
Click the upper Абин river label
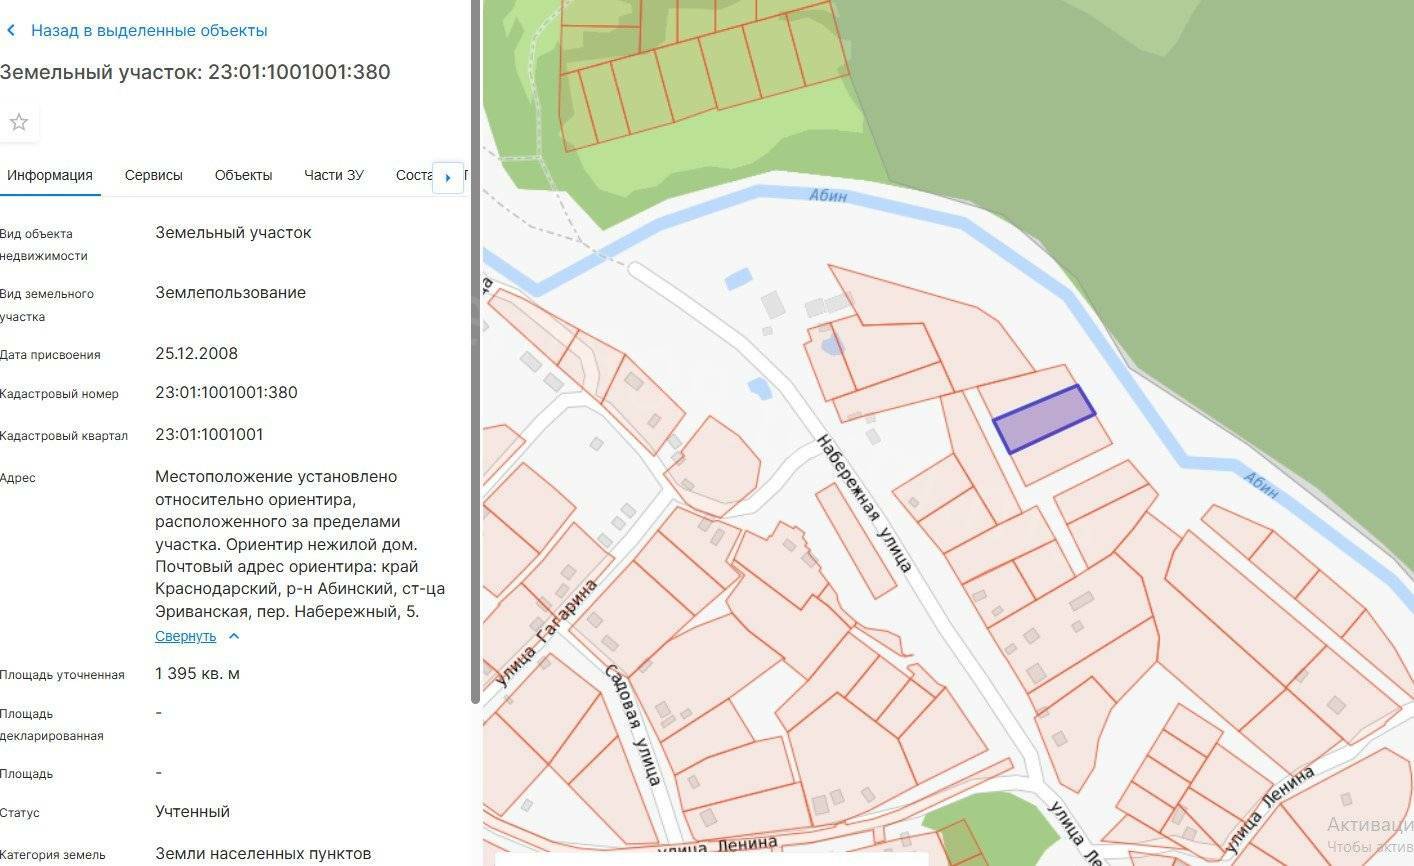pos(827,195)
